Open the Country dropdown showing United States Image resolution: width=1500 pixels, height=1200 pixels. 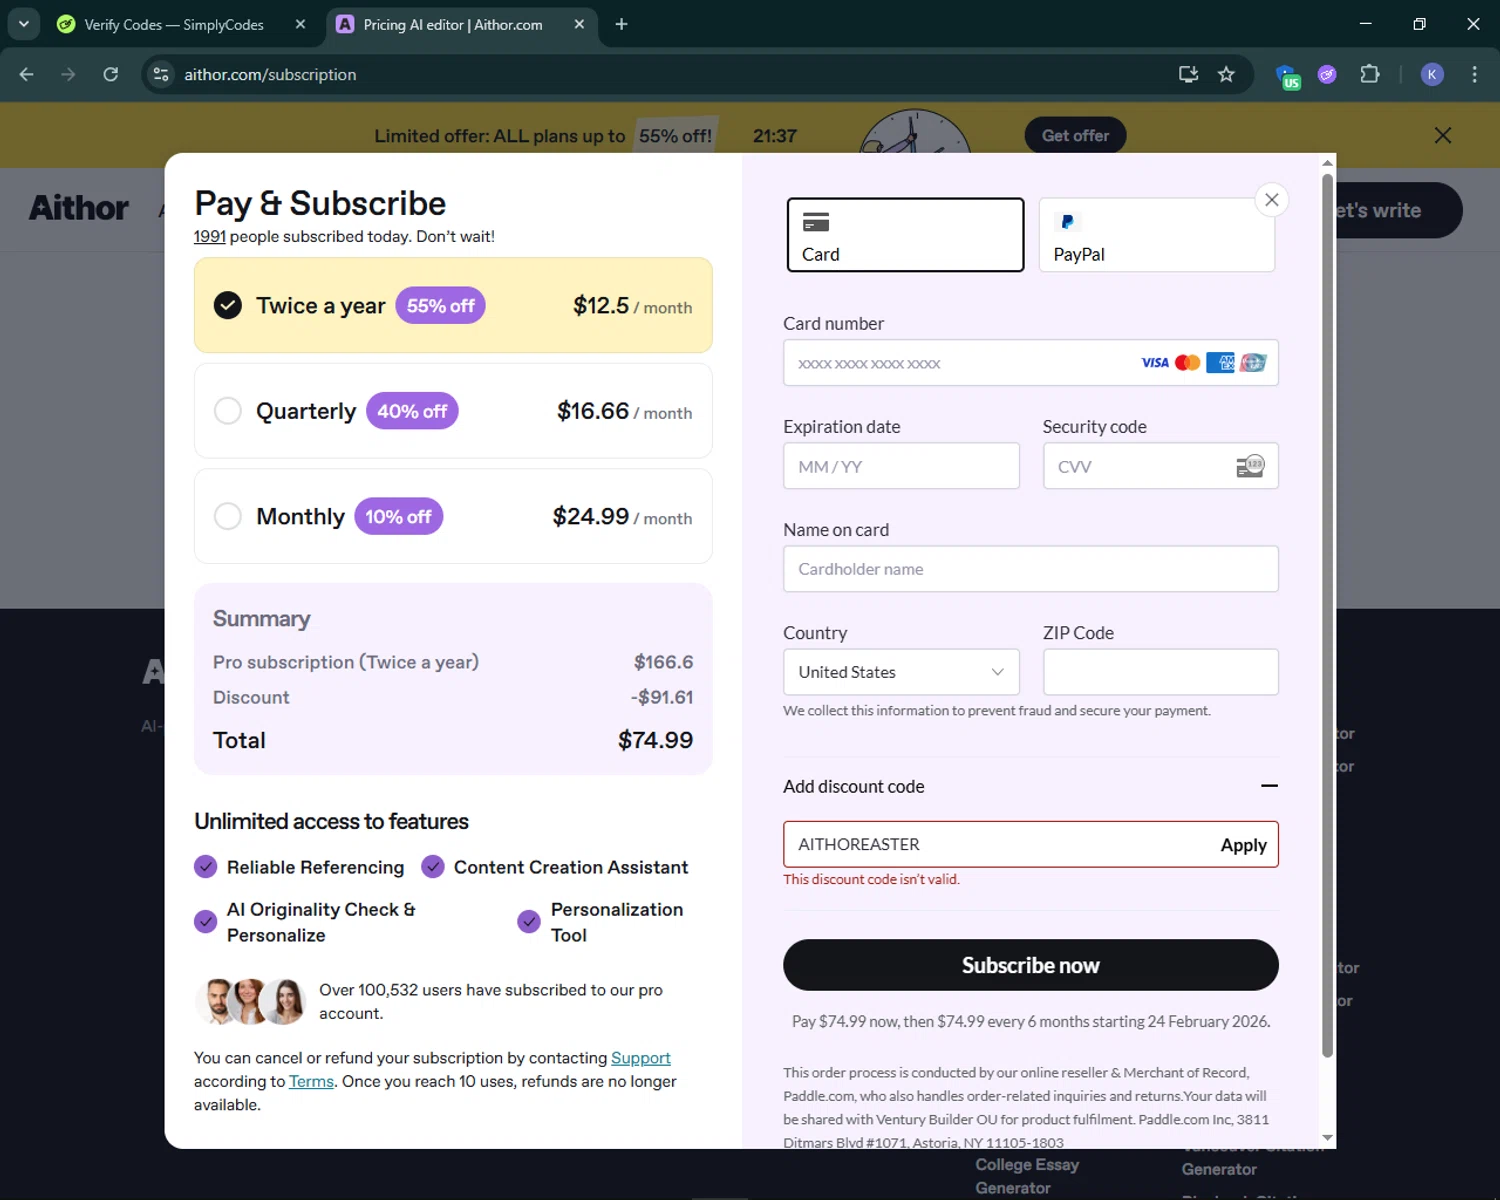(x=901, y=672)
